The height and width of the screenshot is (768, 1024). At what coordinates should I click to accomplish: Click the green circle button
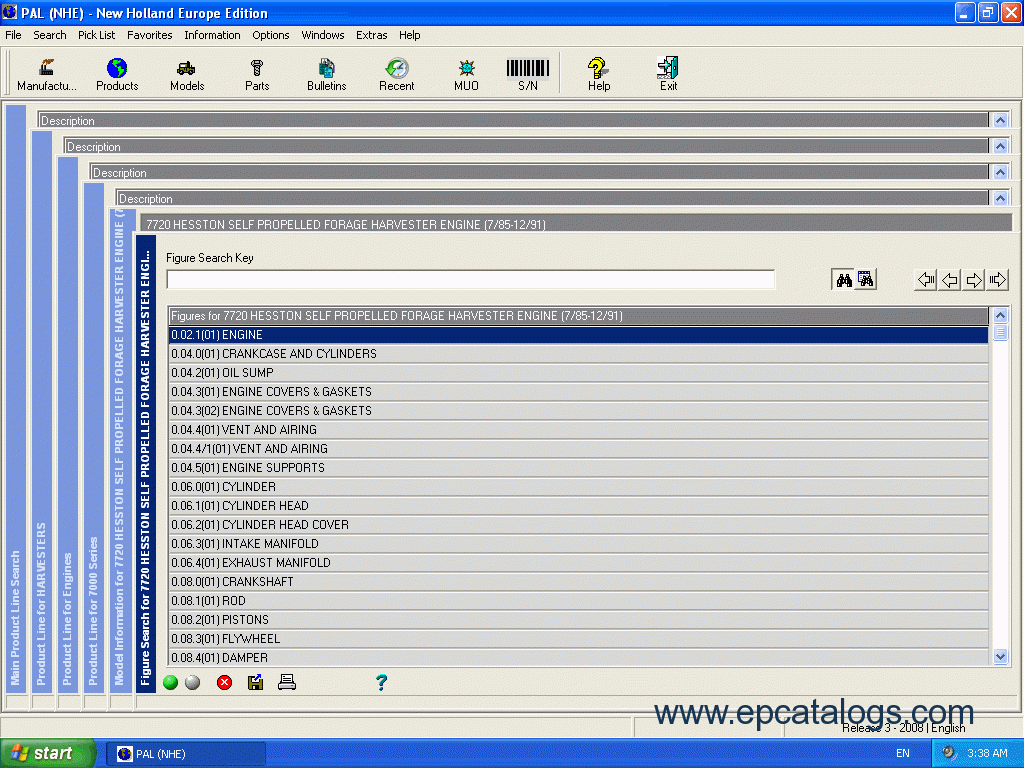(x=170, y=682)
